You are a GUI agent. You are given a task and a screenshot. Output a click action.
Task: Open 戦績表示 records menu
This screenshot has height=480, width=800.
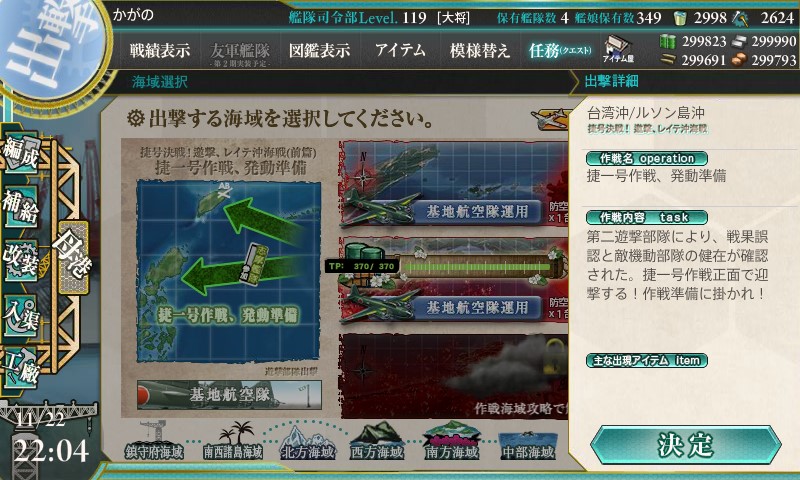click(x=159, y=50)
